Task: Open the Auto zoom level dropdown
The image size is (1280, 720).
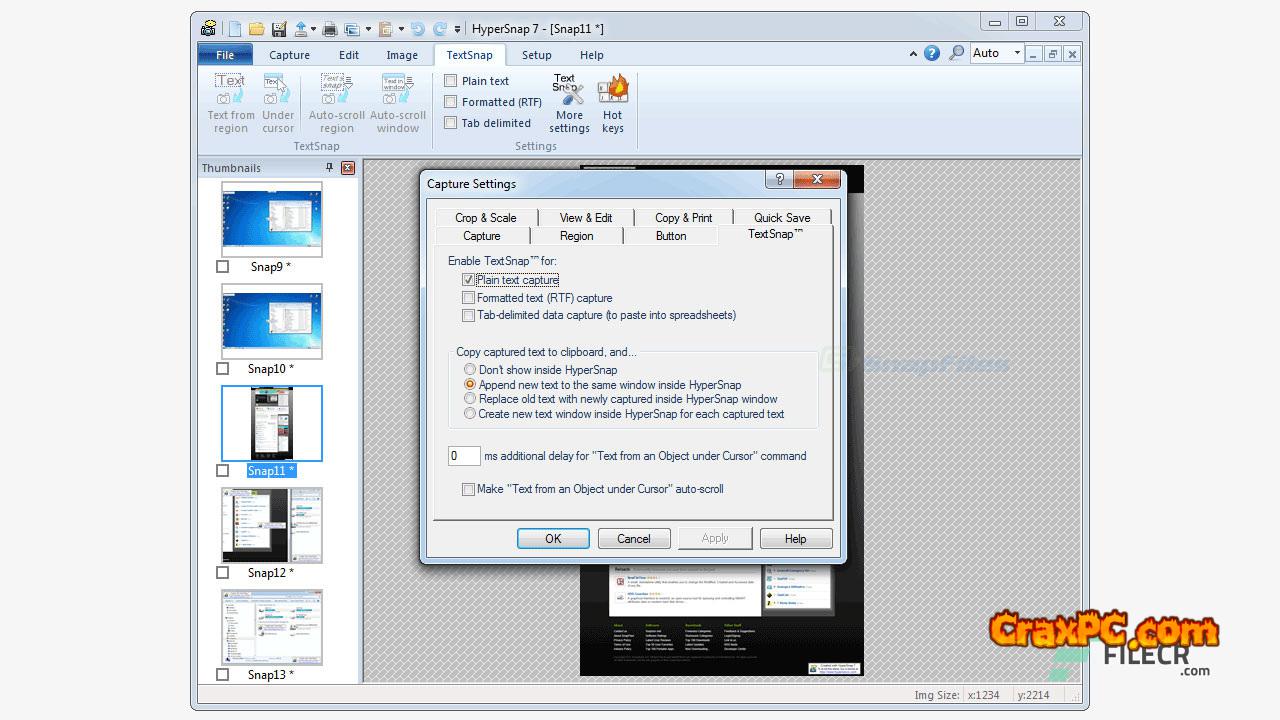Action: coord(1017,54)
